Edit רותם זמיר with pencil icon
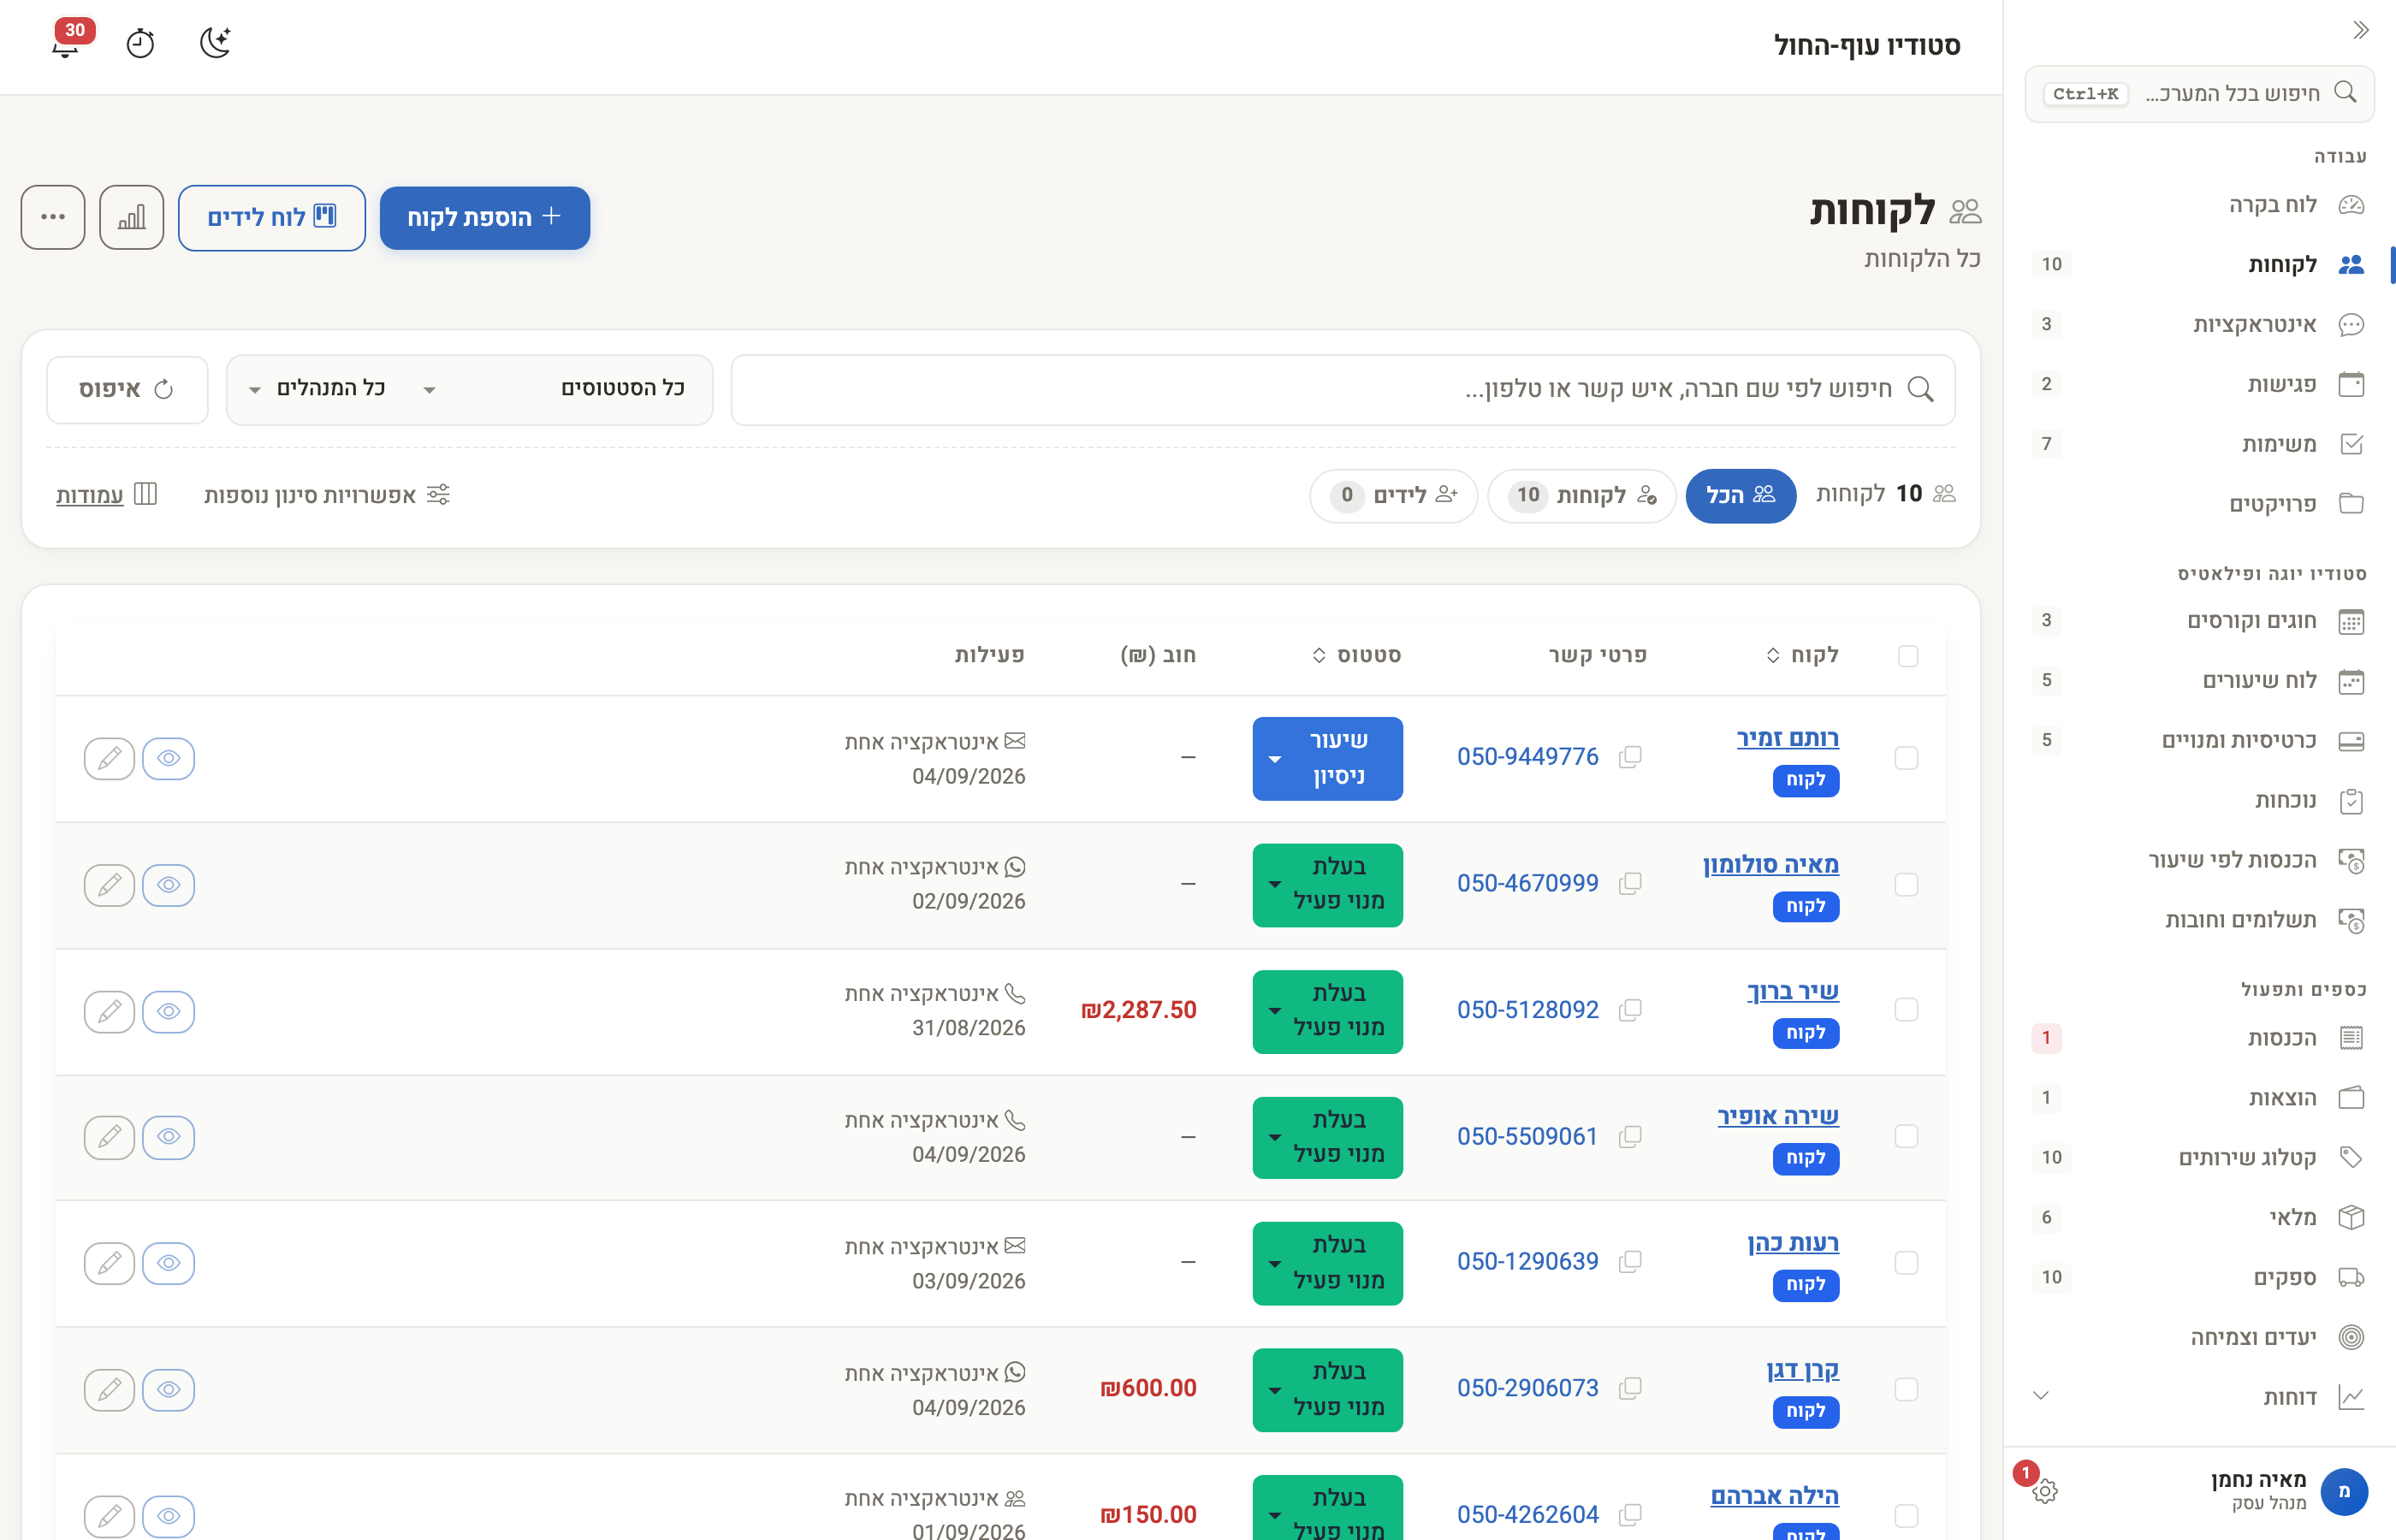This screenshot has width=2396, height=1540. click(109, 758)
